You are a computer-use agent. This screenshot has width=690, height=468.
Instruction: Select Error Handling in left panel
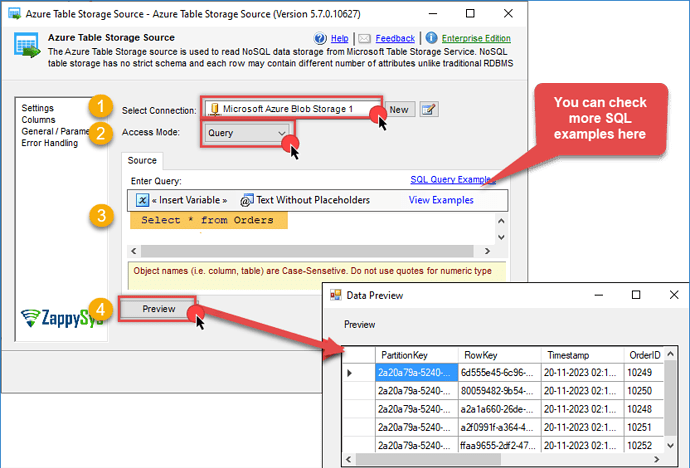tap(49, 143)
